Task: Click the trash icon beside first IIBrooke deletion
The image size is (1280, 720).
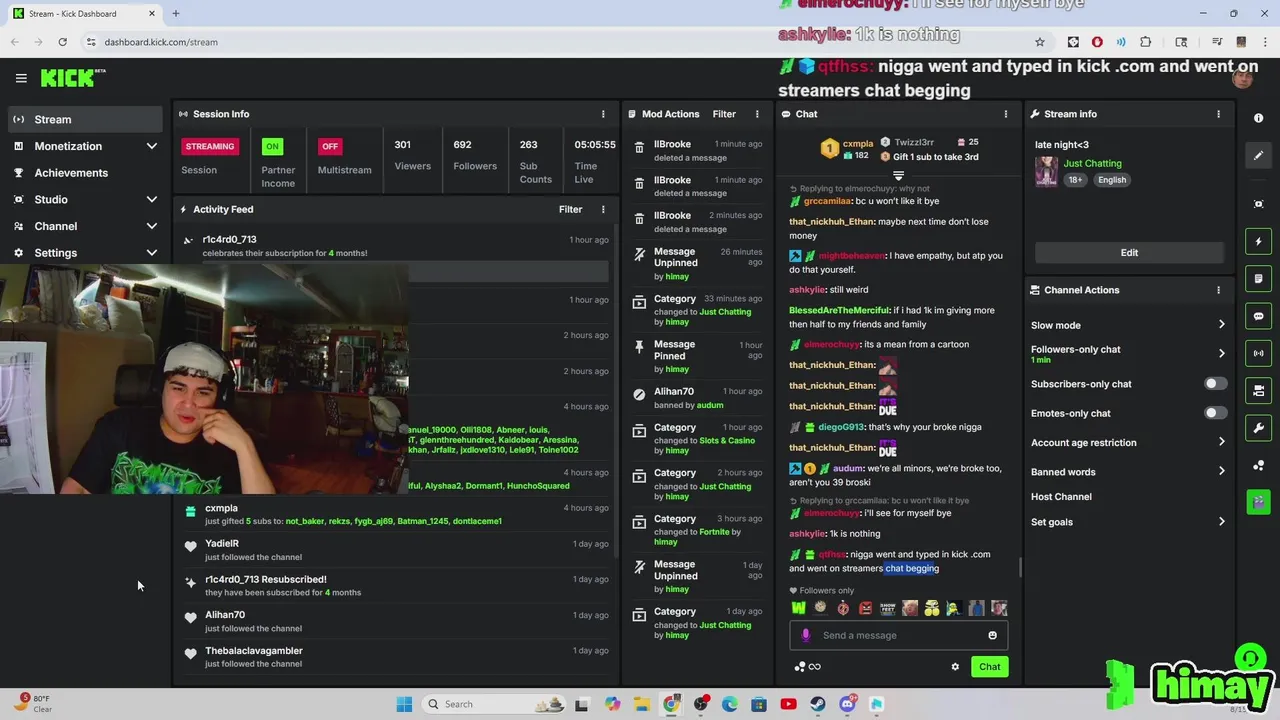Action: (639, 148)
